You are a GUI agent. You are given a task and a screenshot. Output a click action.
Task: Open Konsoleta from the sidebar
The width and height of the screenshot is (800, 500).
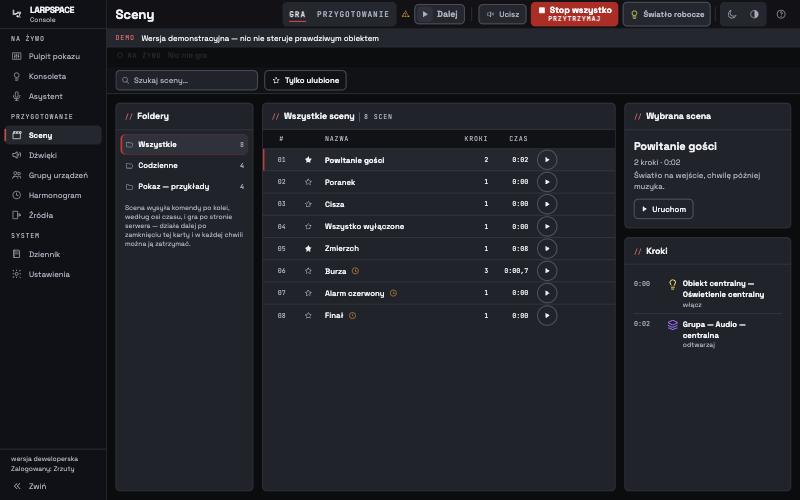[53, 76]
